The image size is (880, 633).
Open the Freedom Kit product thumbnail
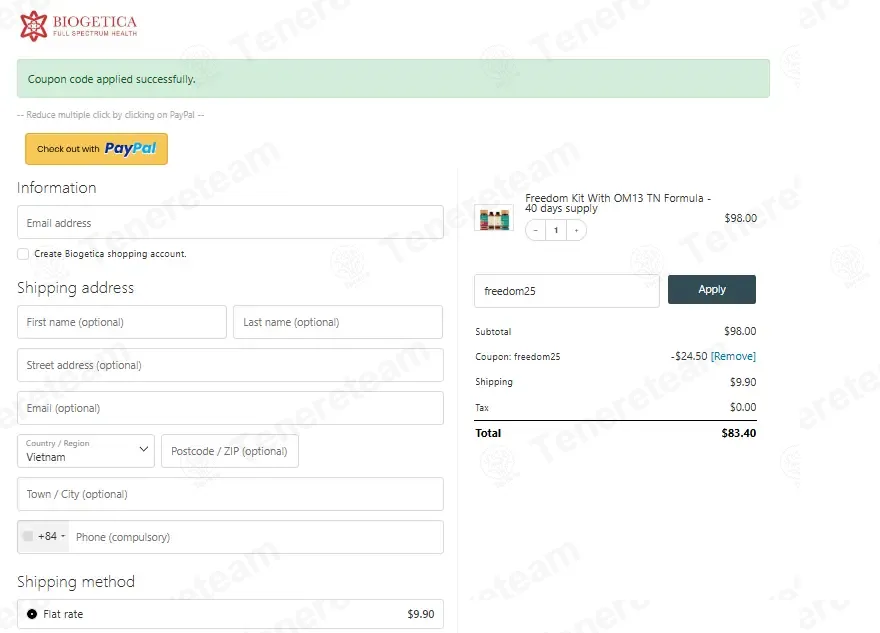[x=494, y=218]
